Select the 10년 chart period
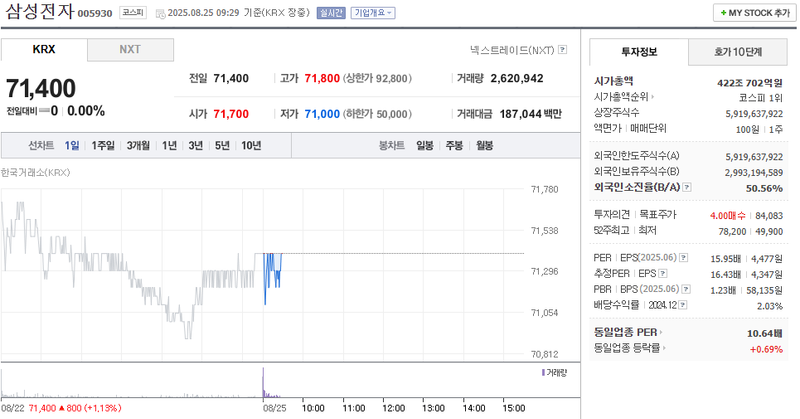Viewport: 800px width, 419px height. click(x=251, y=146)
